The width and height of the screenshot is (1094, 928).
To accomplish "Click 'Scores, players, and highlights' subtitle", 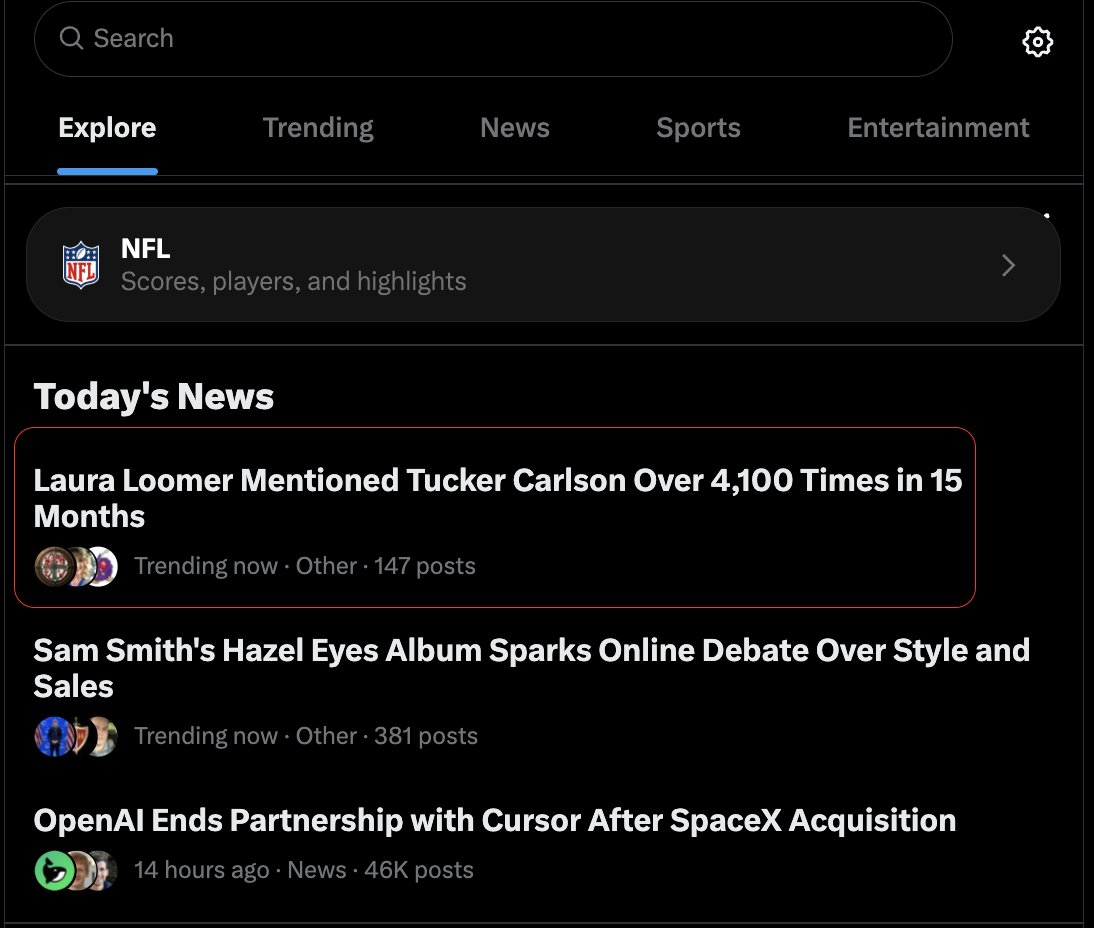I will 294,281.
